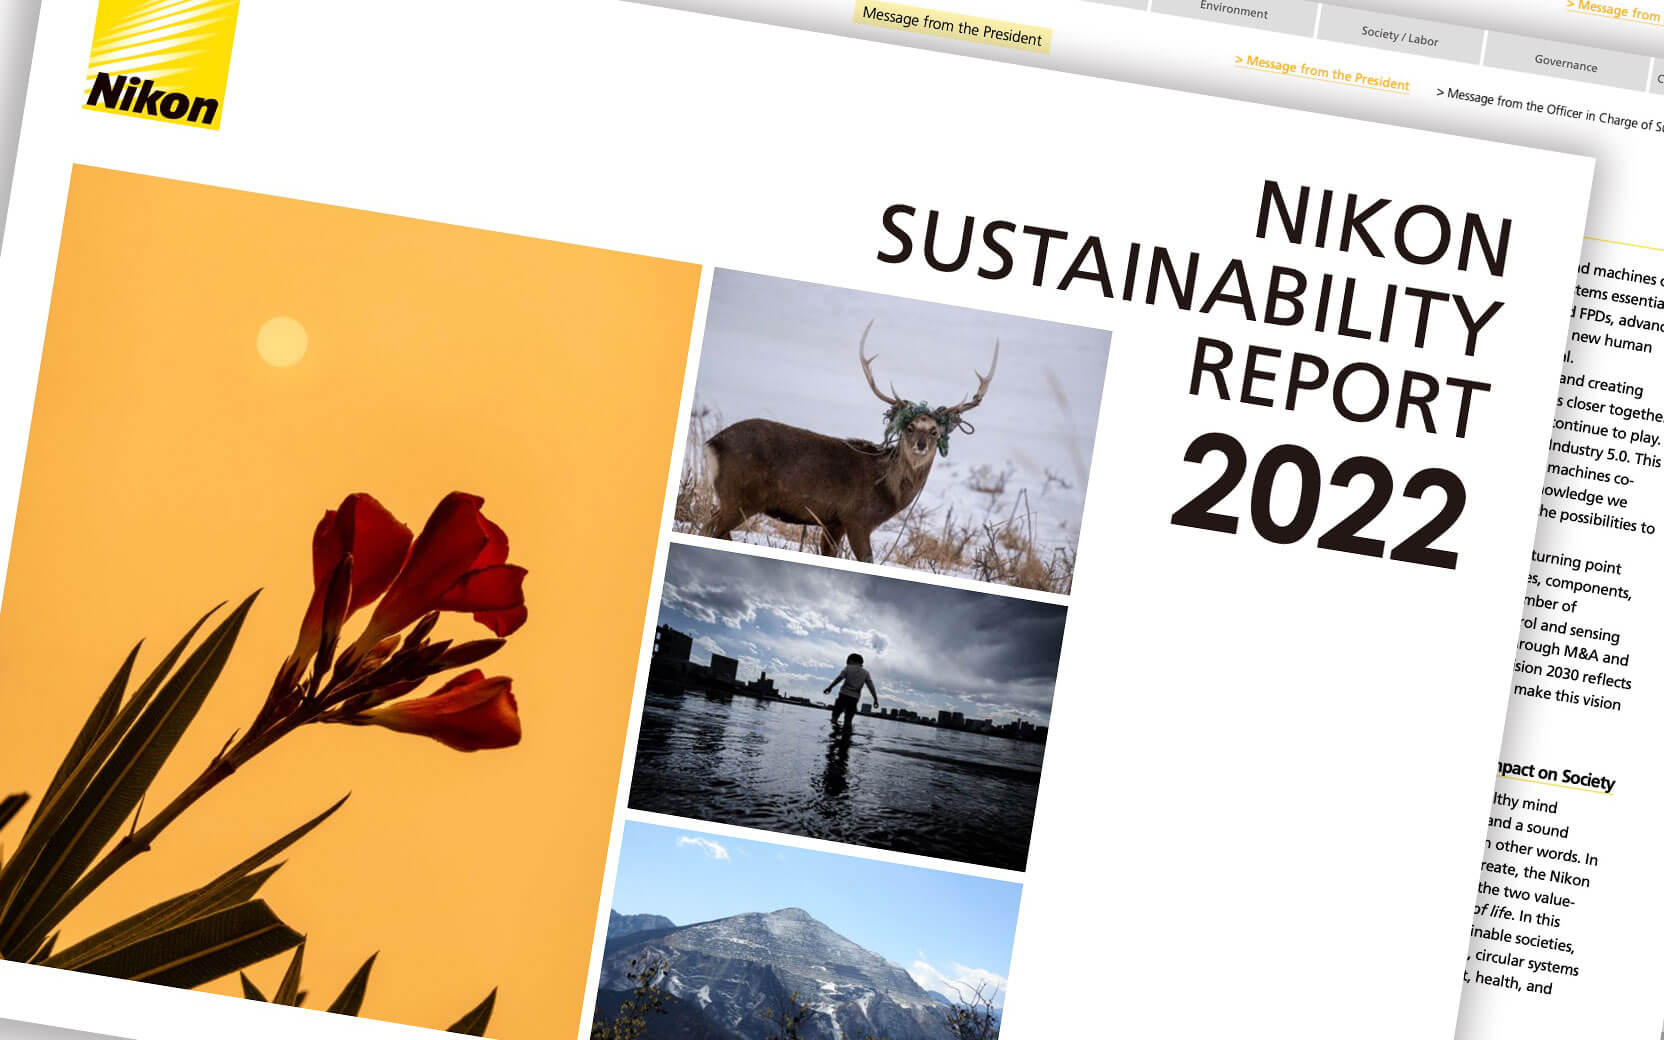This screenshot has height=1040, width=1664.
Task: Open Message from the Officer in Charge link
Action: [1549, 109]
